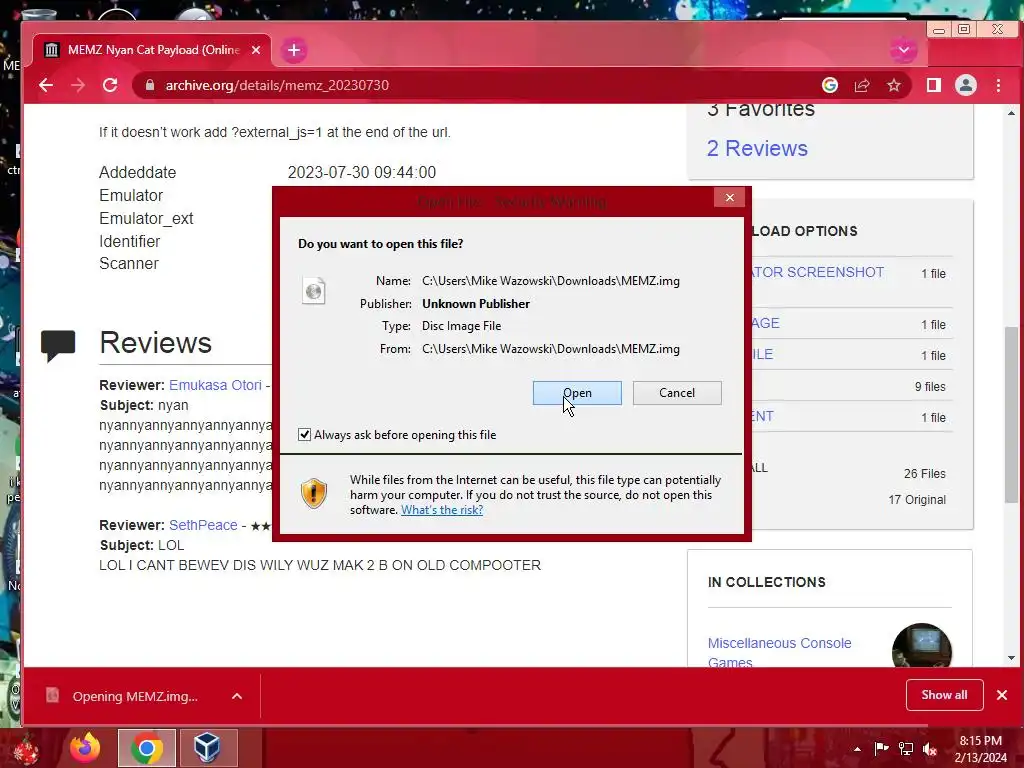Go back with the browser back arrow
This screenshot has height=768, width=1024.
[46, 86]
